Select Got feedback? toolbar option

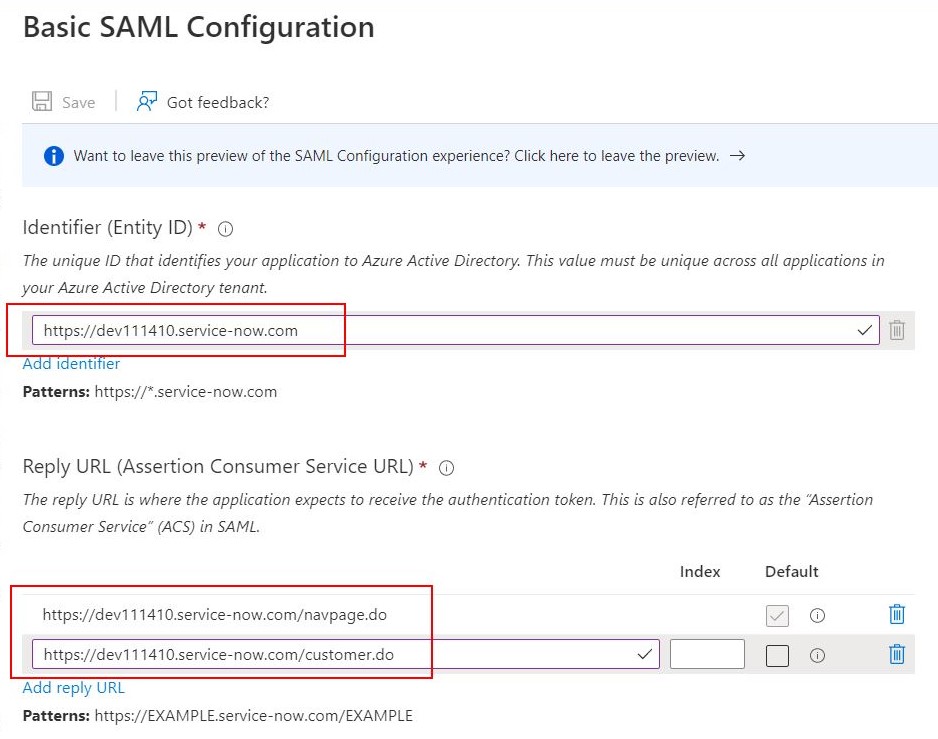point(218,102)
